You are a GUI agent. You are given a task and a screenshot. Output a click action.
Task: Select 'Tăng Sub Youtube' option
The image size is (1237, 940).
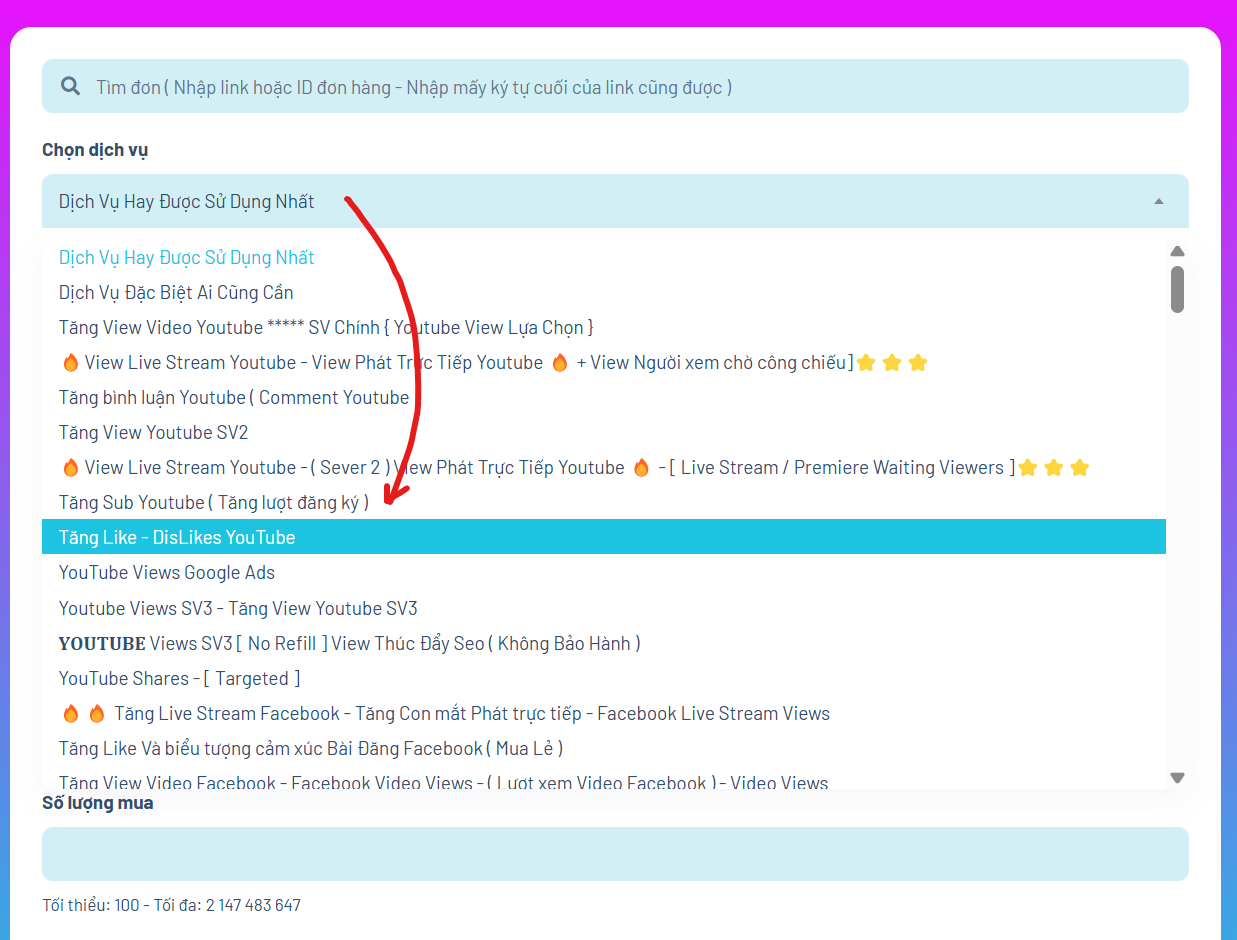[x=213, y=502]
